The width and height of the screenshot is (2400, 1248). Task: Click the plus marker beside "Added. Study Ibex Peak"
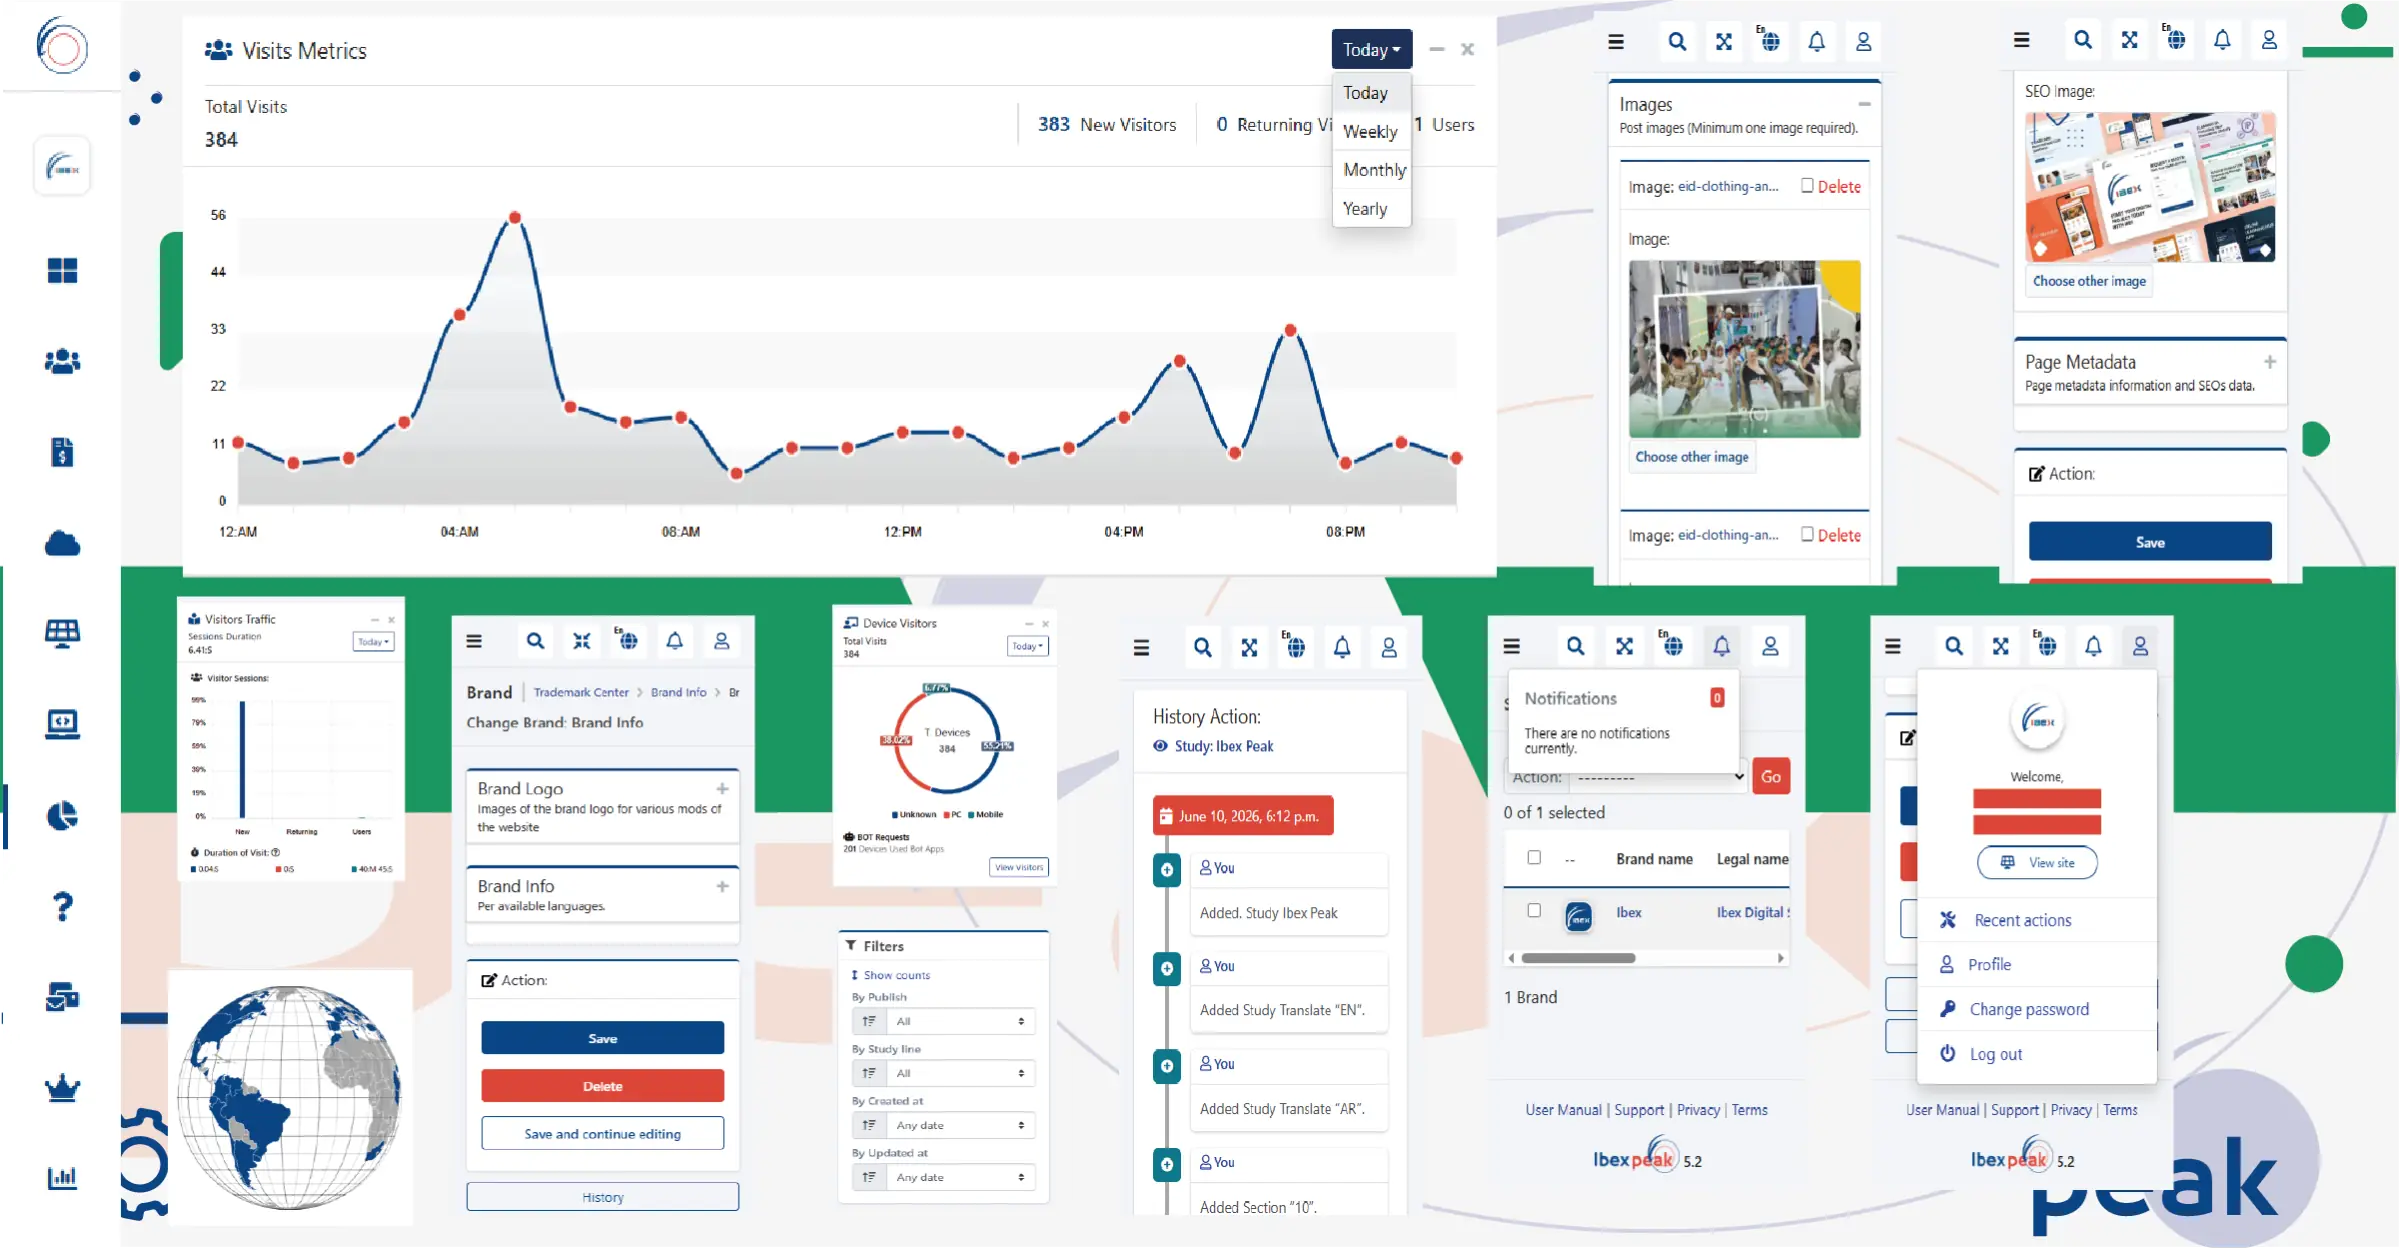pos(1166,870)
